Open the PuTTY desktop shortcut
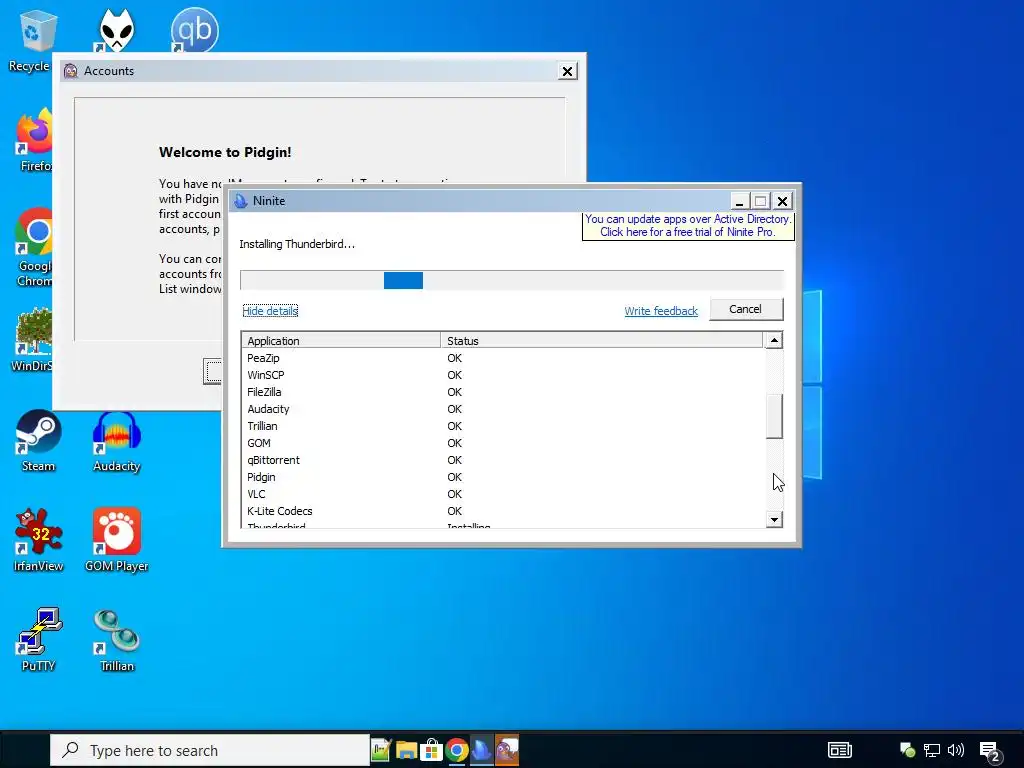1024x768 pixels. click(39, 640)
